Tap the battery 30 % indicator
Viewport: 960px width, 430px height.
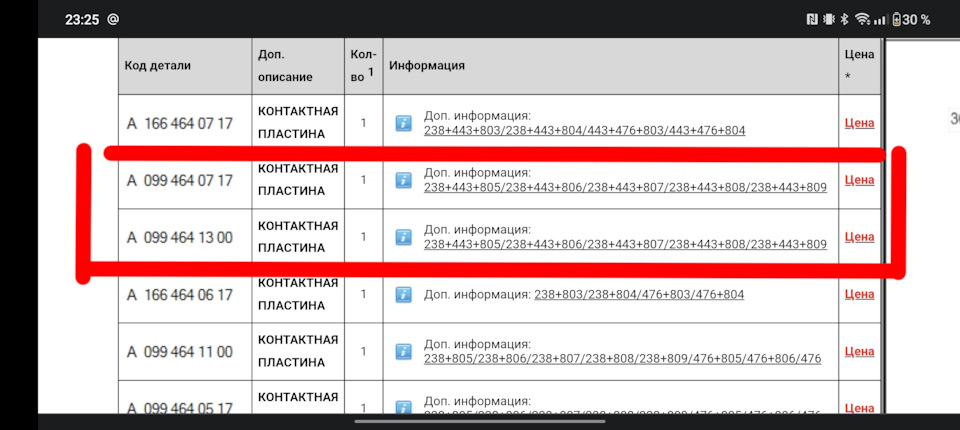[x=911, y=20]
